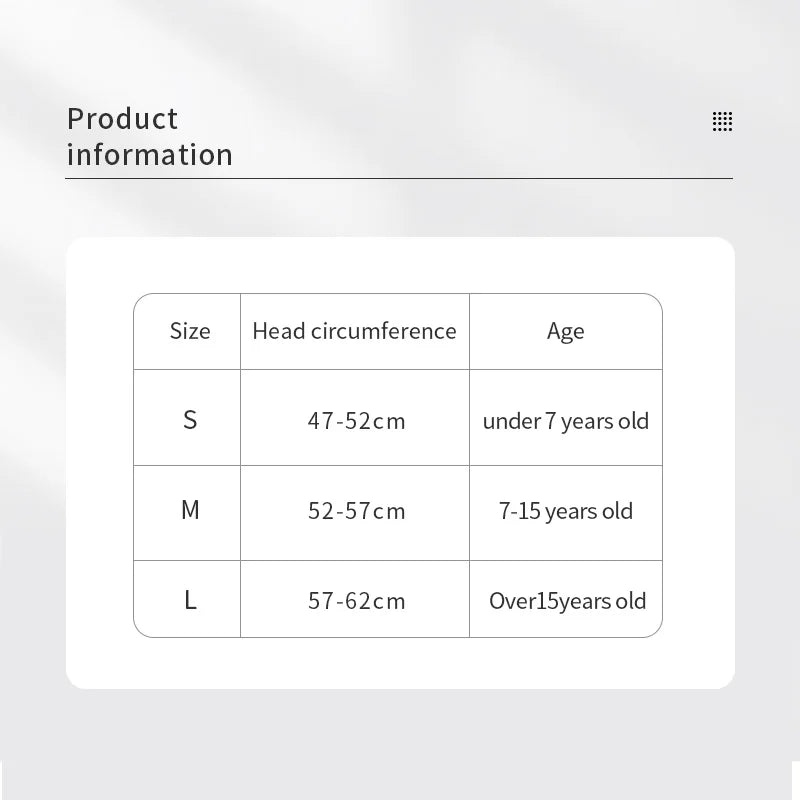The width and height of the screenshot is (800, 800).
Task: Select the Age column header
Action: (x=565, y=332)
